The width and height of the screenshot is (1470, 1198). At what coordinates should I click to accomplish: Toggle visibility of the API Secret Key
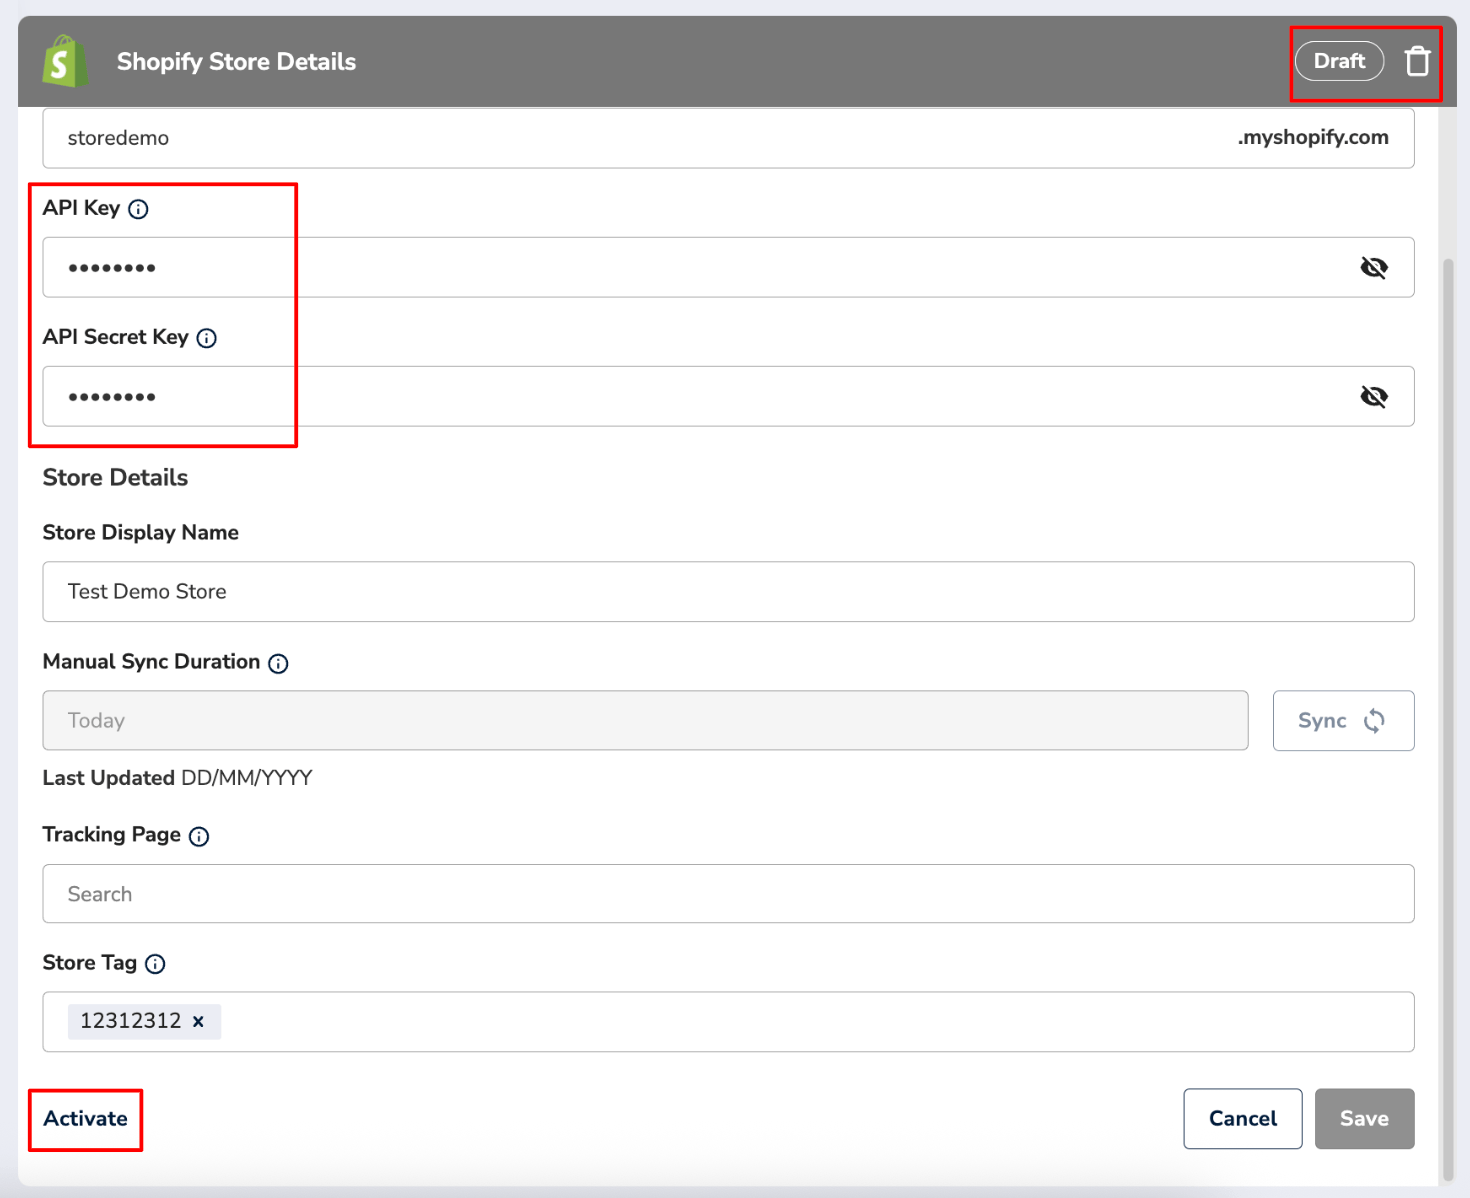coord(1374,396)
